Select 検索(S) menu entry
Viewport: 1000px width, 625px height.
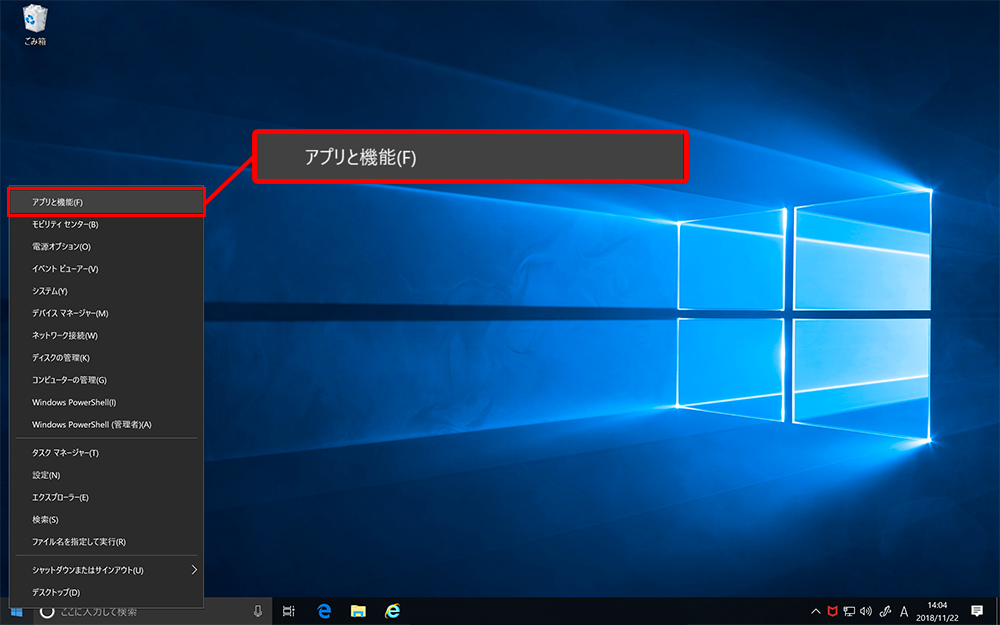click(x=107, y=520)
